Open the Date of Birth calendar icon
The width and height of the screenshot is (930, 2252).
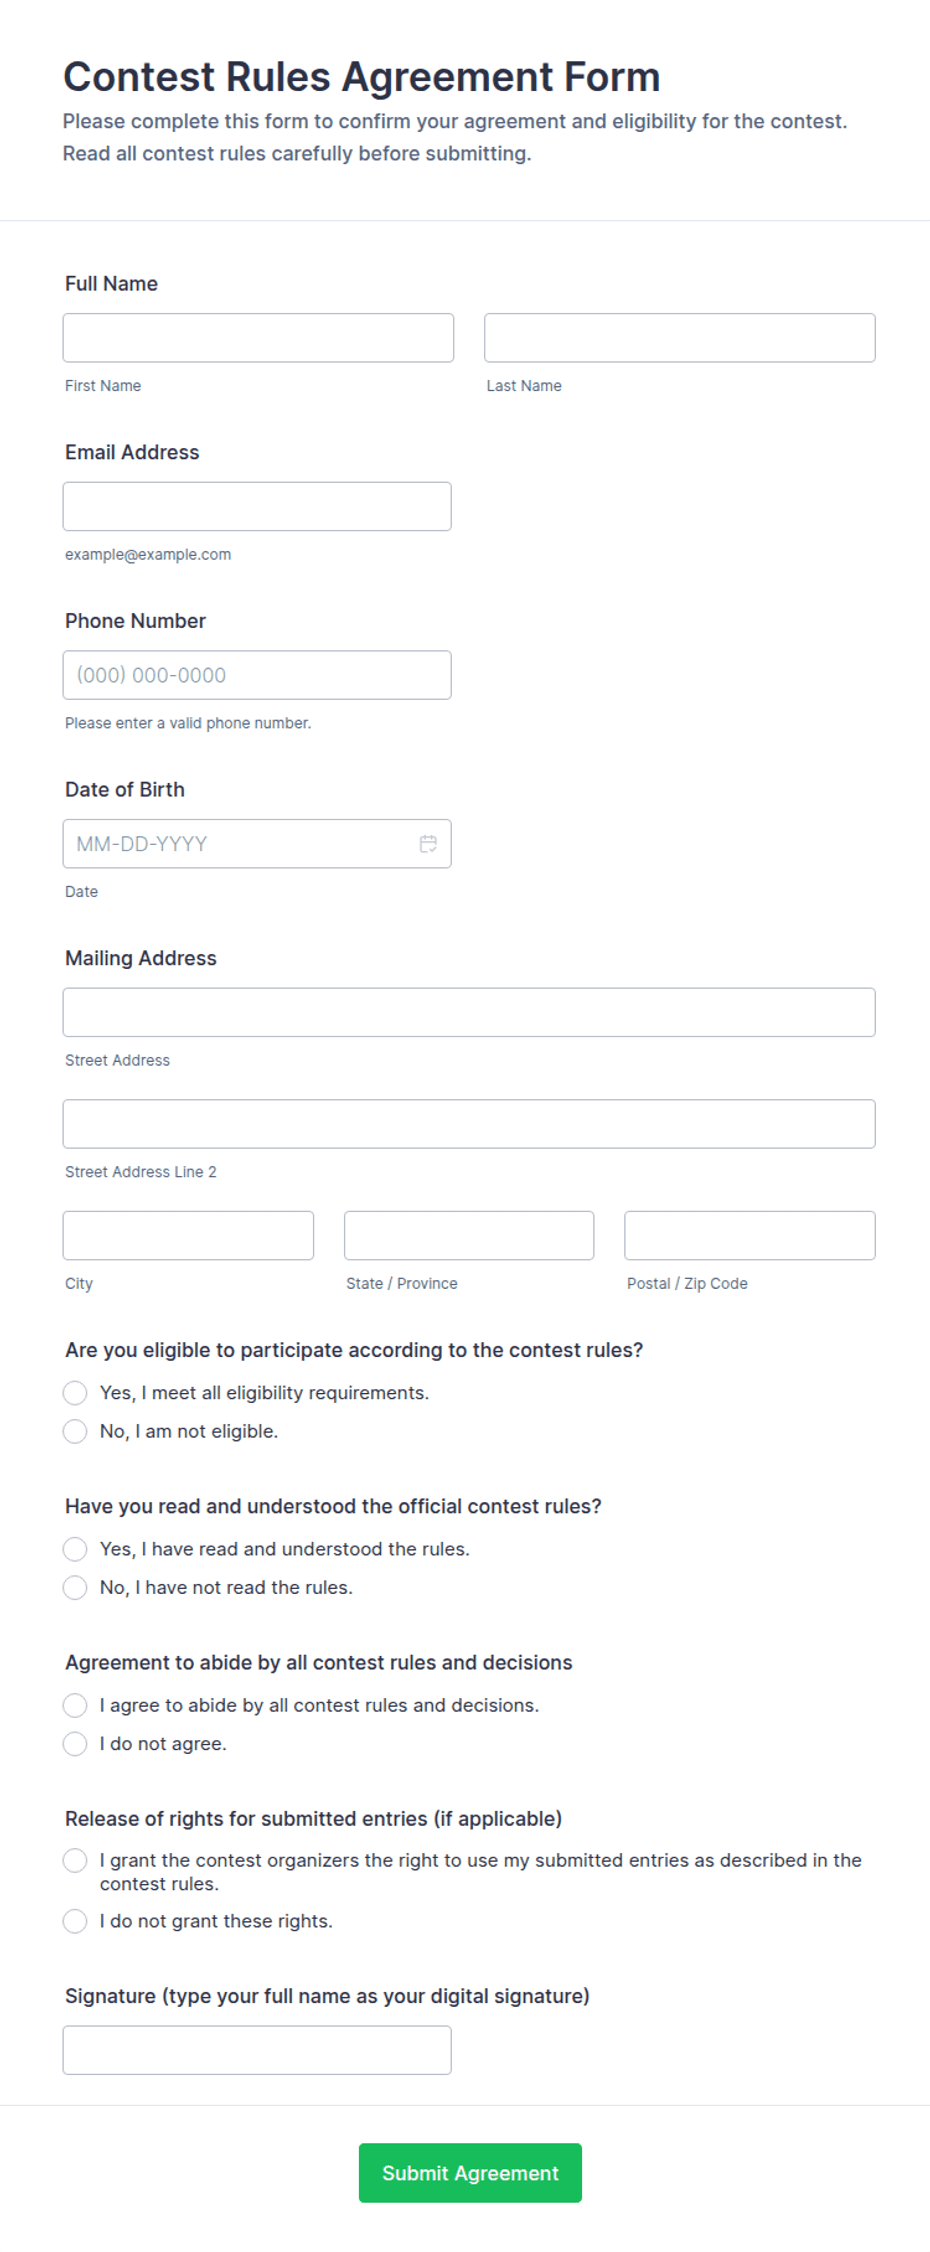428,844
